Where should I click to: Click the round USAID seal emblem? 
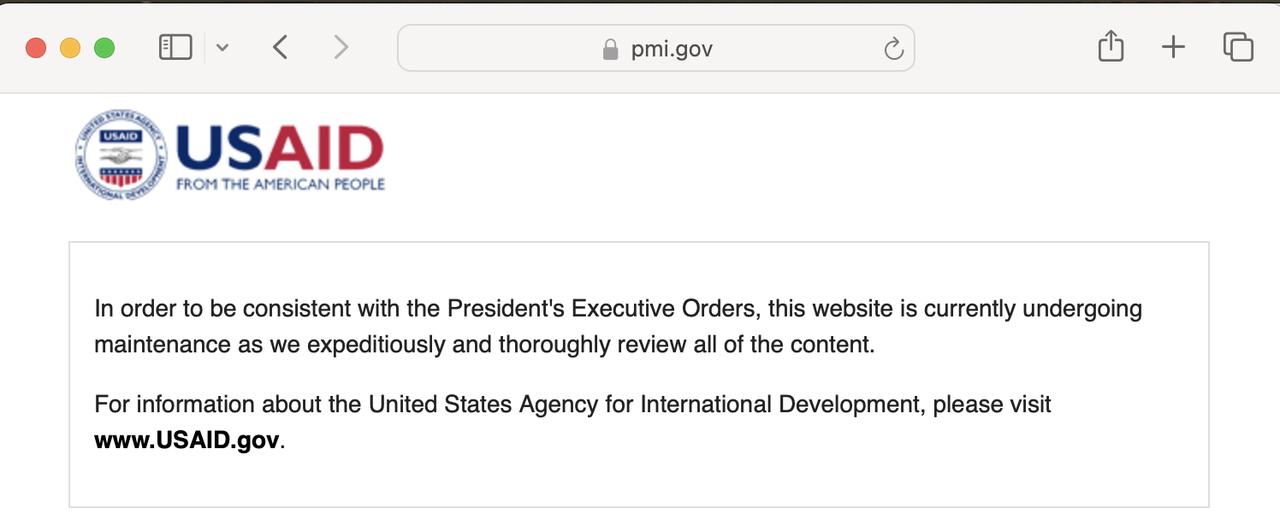(x=121, y=155)
